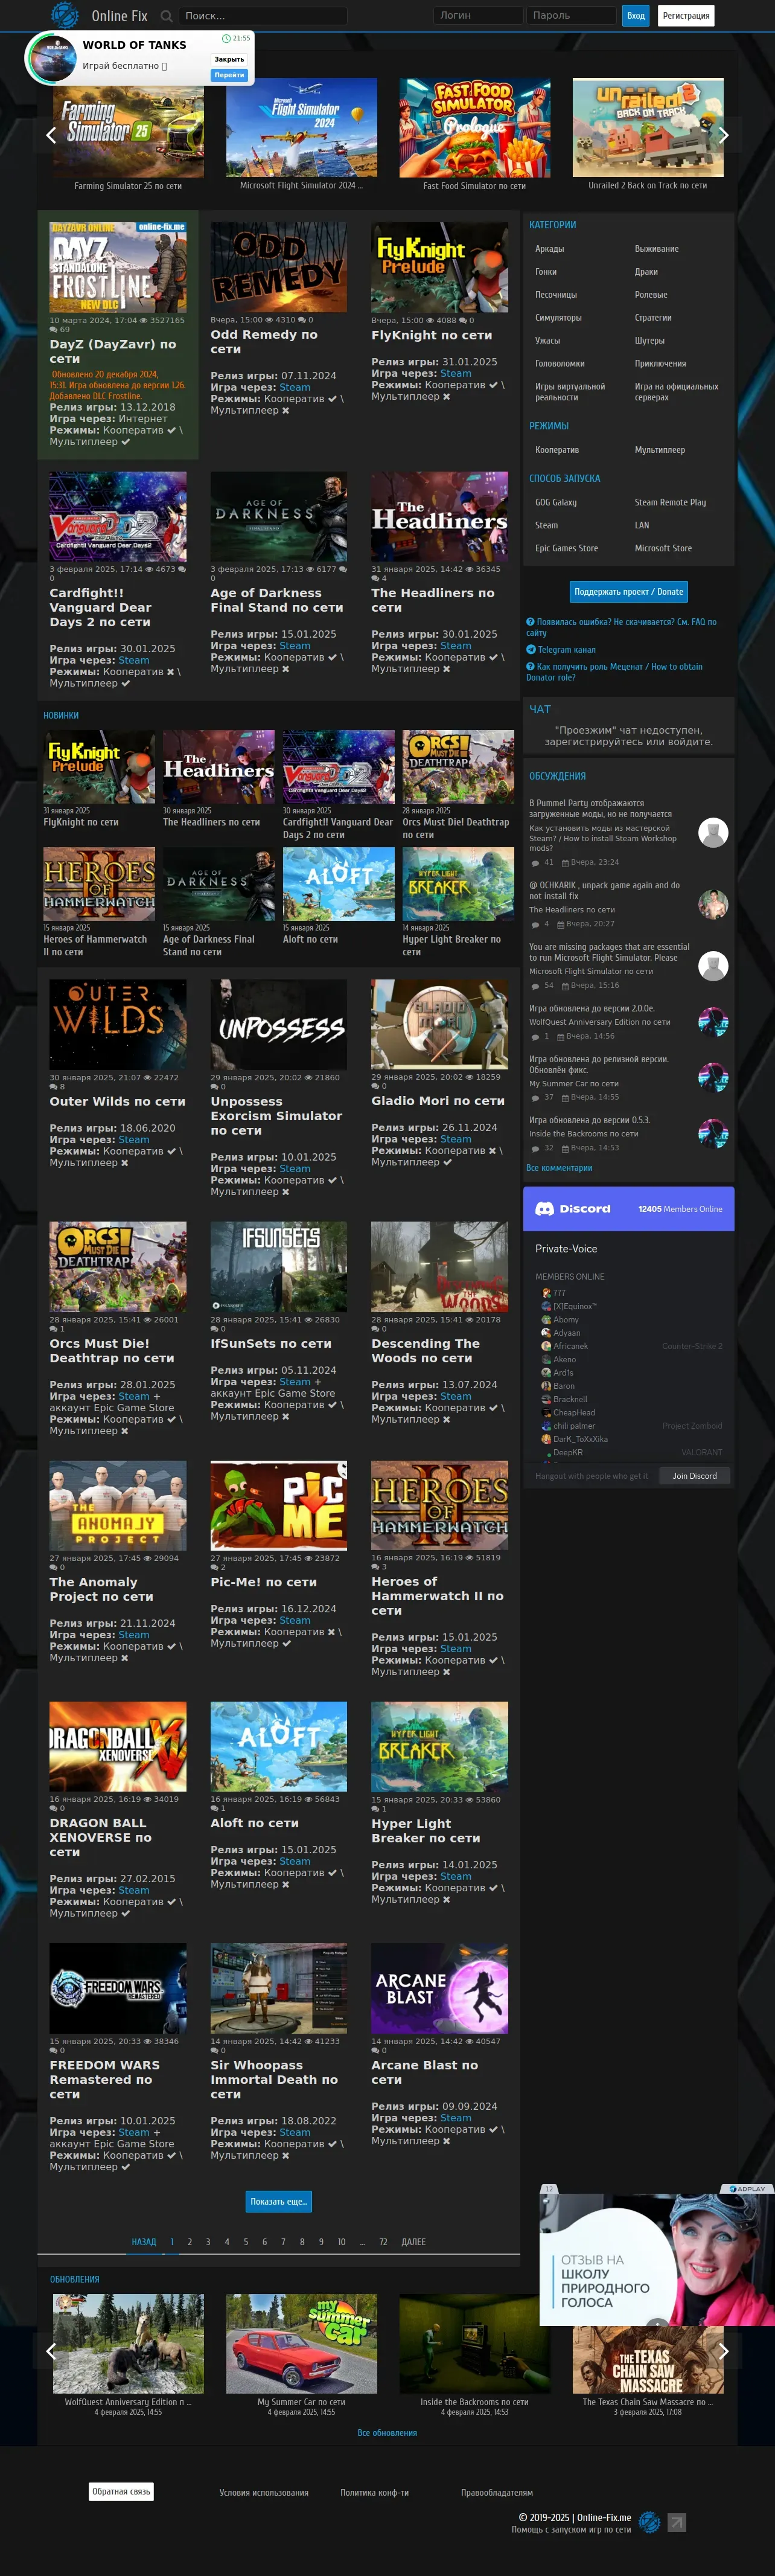Screen dimensions: 775x2576
Task: Open My Summer Car update thumbnail
Action: point(301,2343)
